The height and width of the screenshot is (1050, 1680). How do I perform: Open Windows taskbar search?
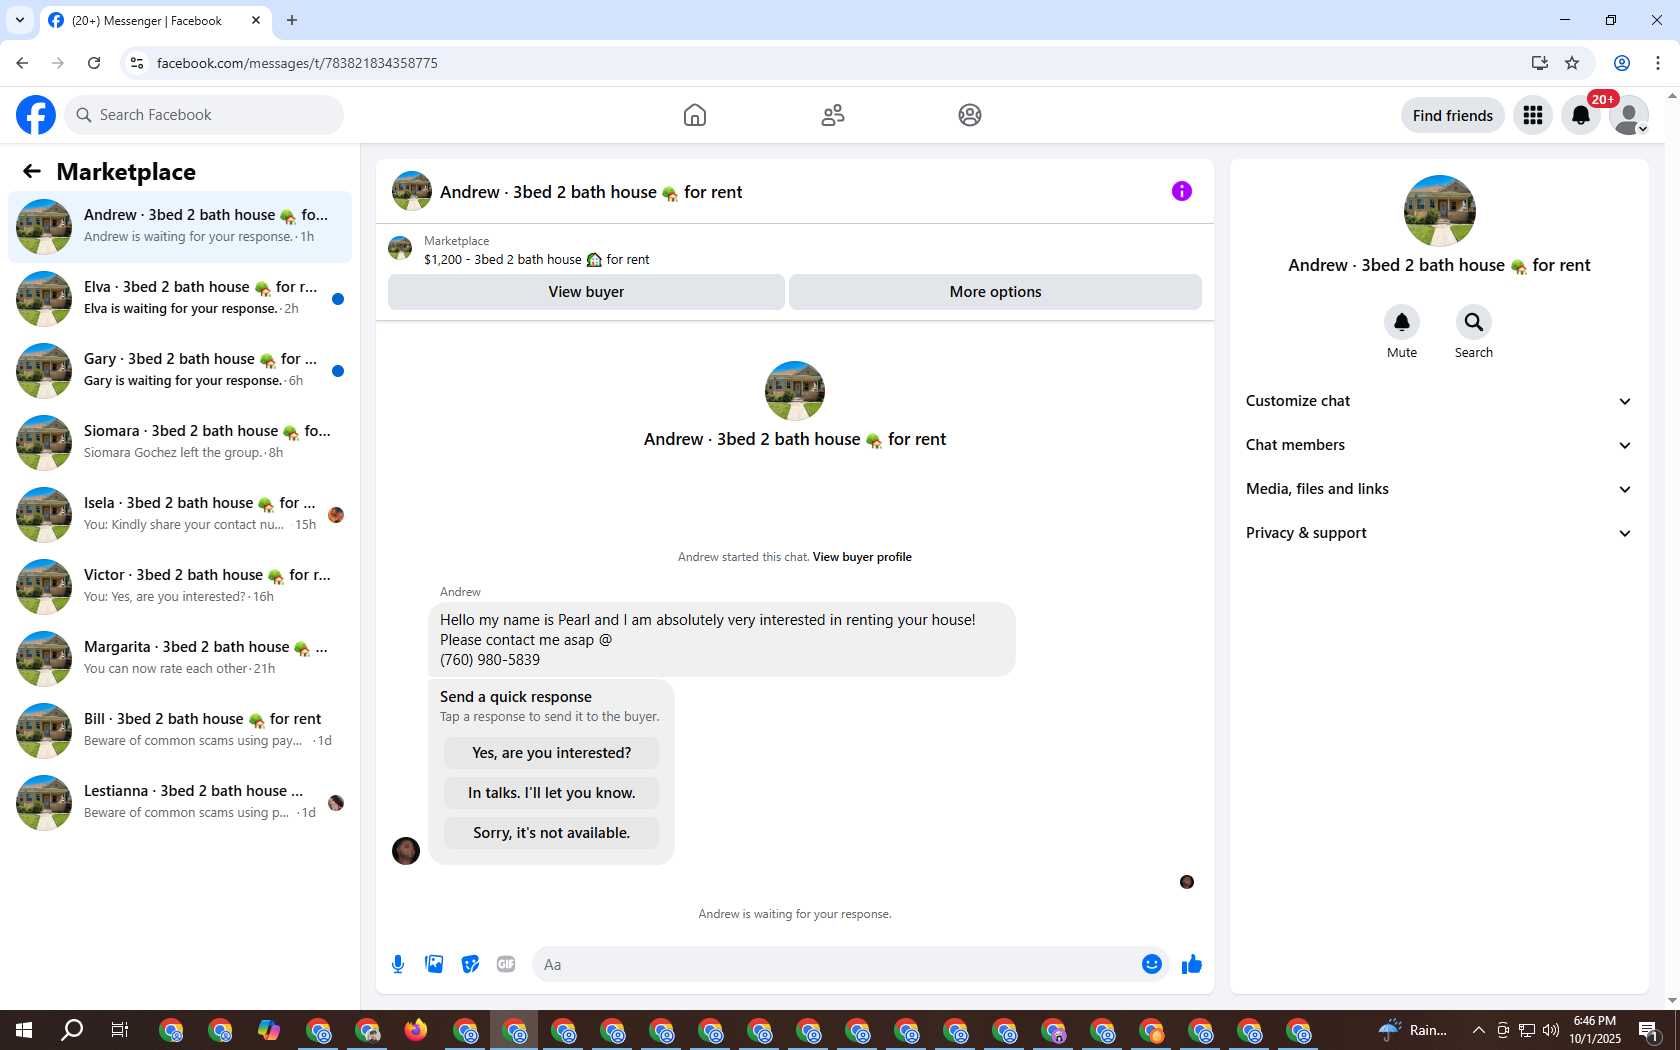coord(72,1030)
